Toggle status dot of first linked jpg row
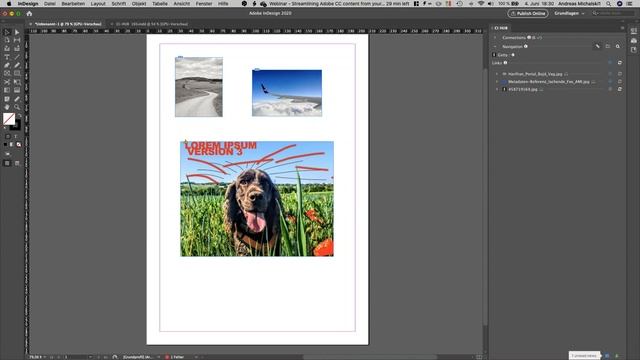The width and height of the screenshot is (640, 360). pos(610,74)
